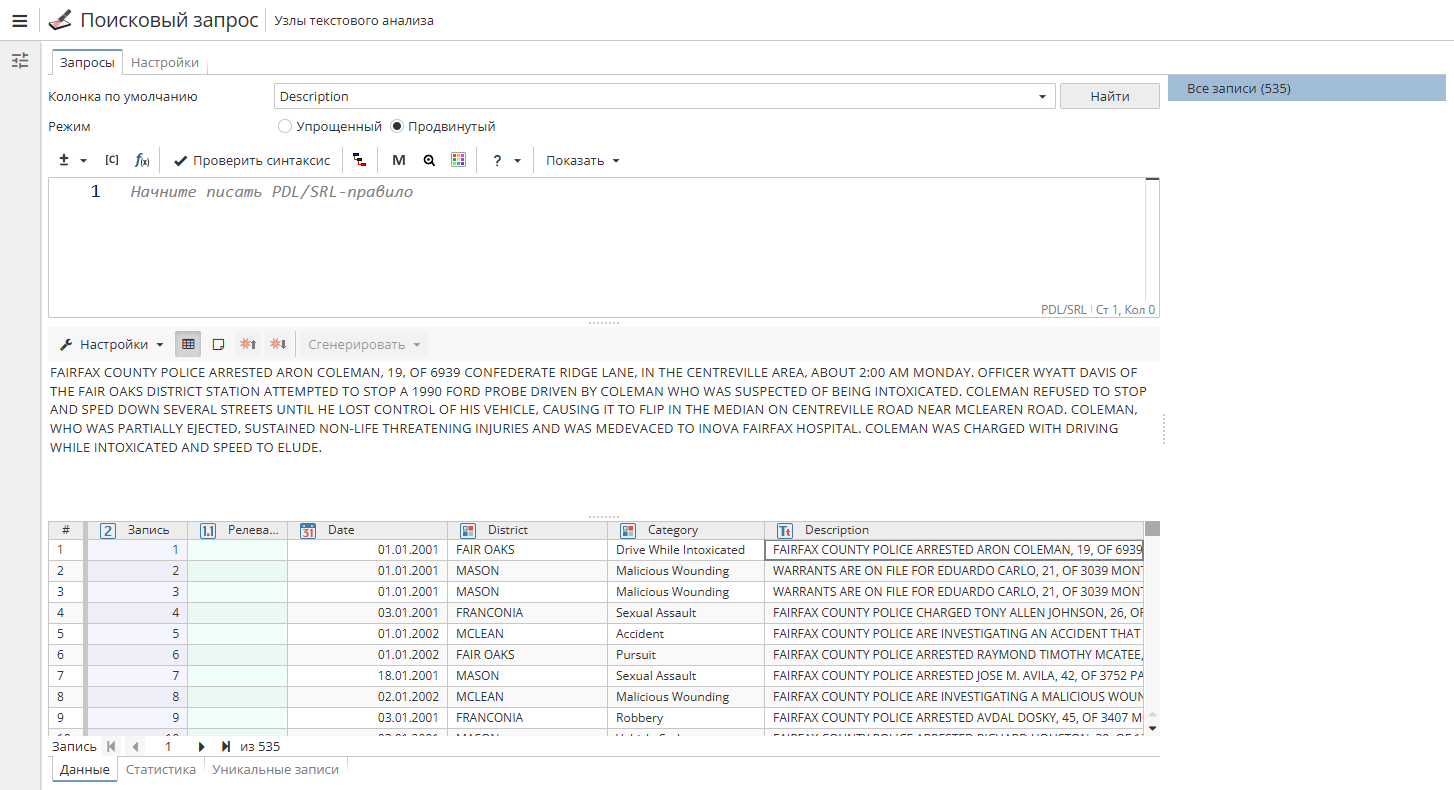Viewport: 1454px width, 790px height.
Task: Open the Настройки wrench dropdown
Action: coord(112,344)
